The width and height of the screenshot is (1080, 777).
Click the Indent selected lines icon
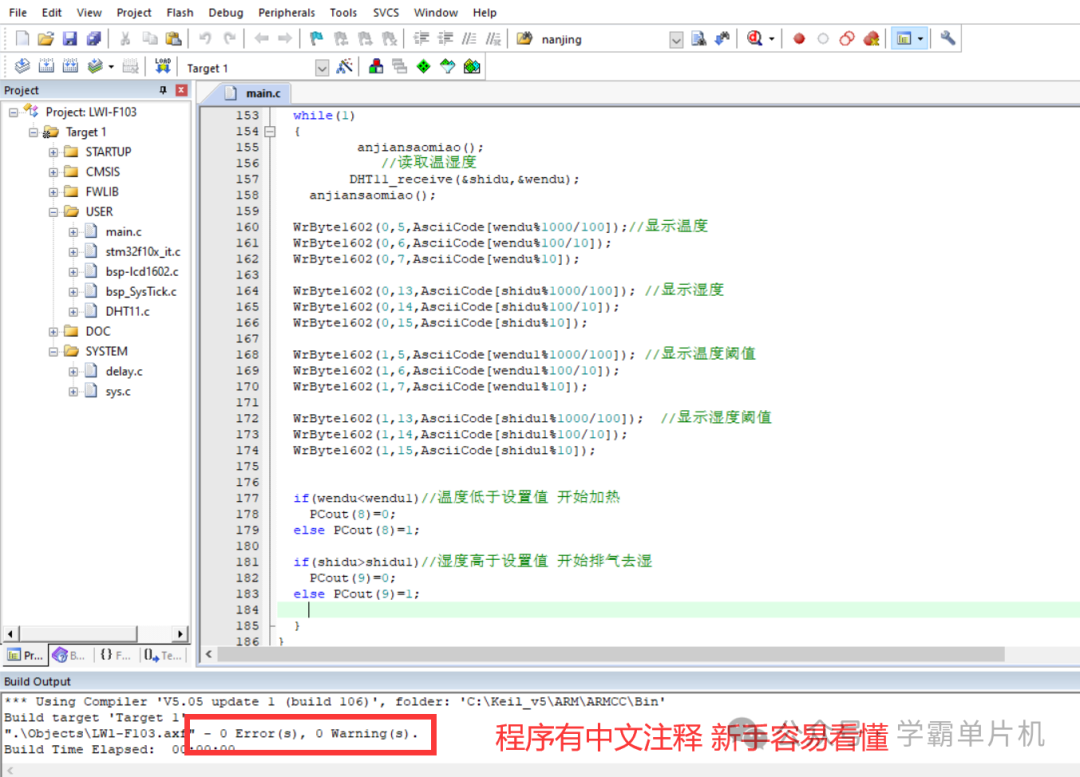(x=421, y=39)
